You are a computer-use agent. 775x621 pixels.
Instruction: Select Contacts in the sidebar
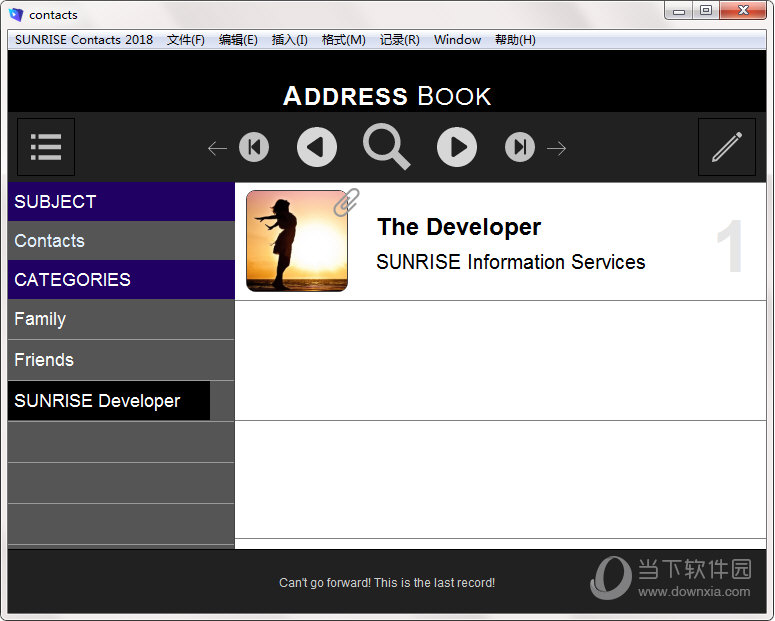pos(121,241)
